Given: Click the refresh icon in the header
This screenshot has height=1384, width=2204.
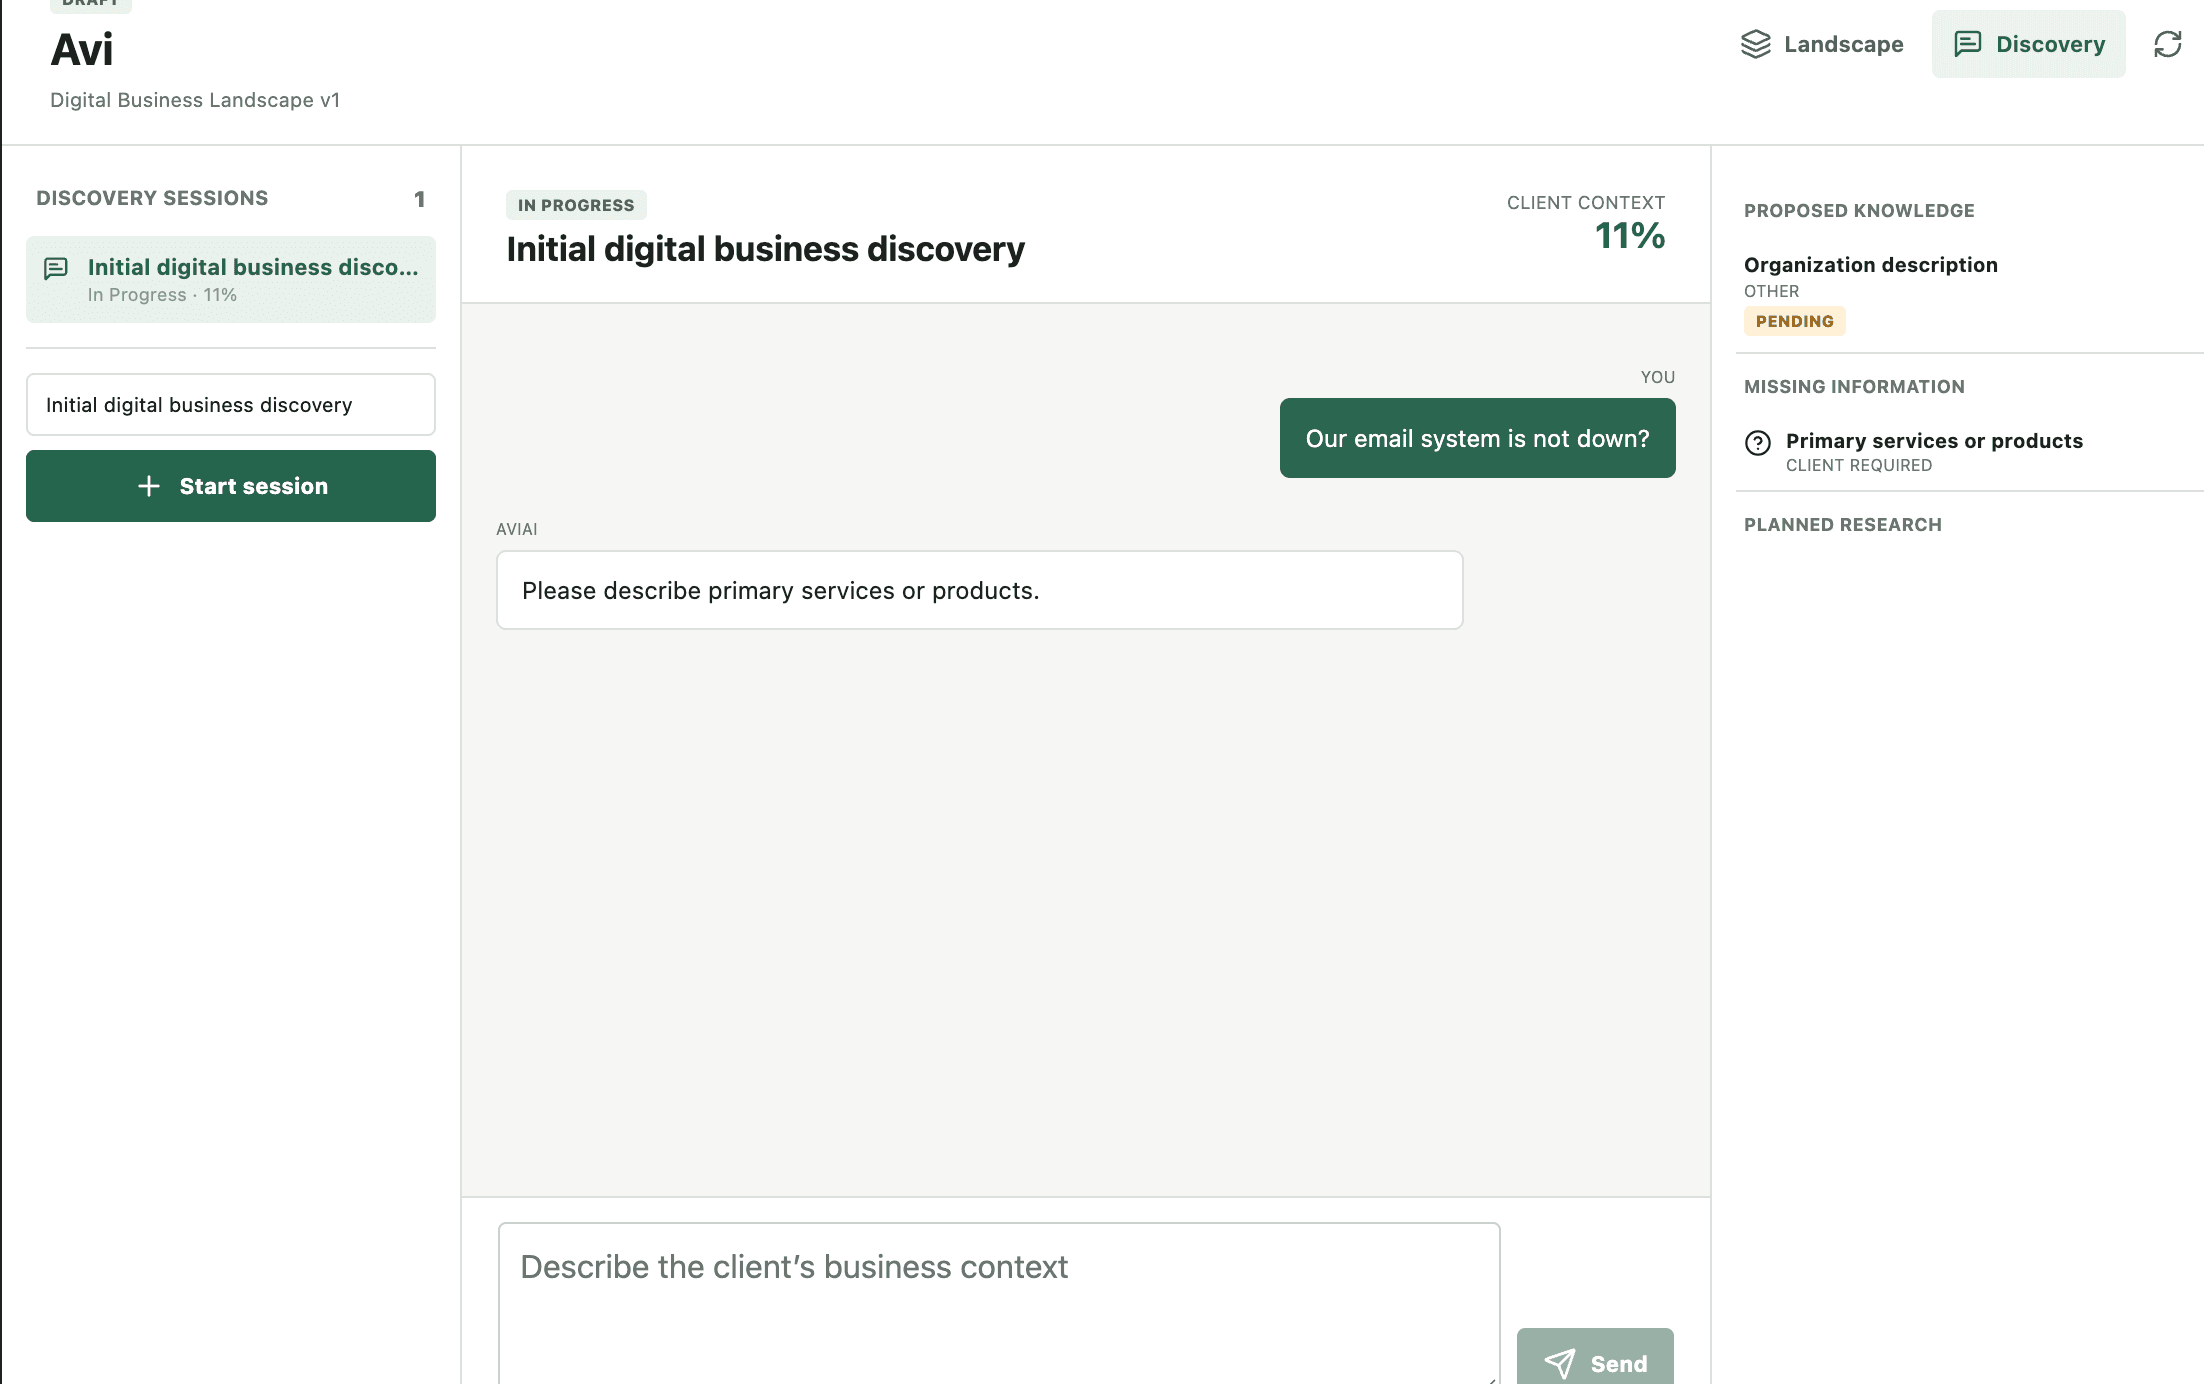Looking at the screenshot, I should tap(2167, 44).
